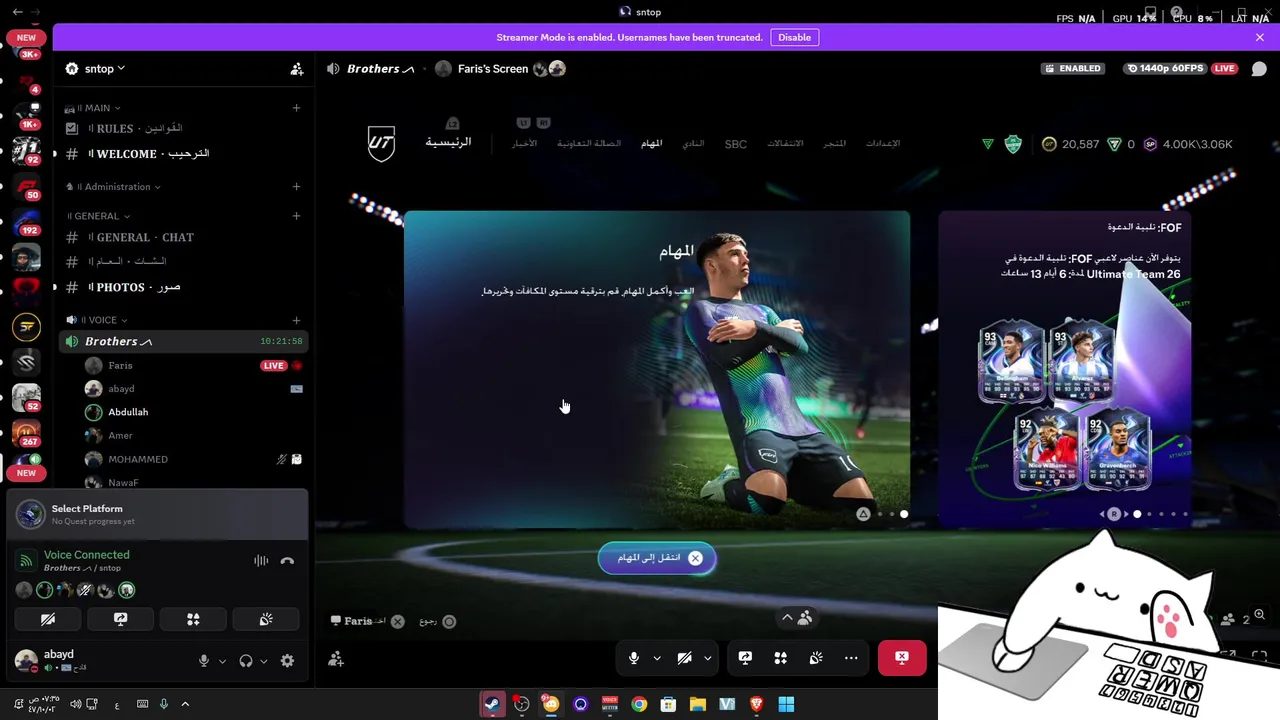This screenshot has height=720, width=1280.
Task: Click Faris's Screen title in call header
Action: (492, 69)
